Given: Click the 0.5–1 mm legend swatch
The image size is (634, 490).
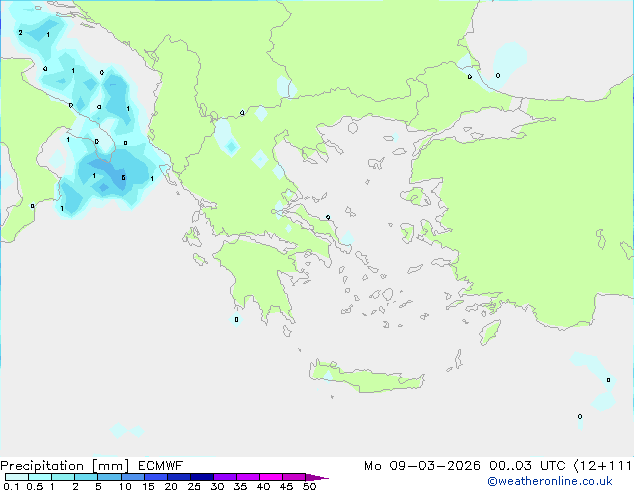Looking at the screenshot, I should click(x=40, y=477).
